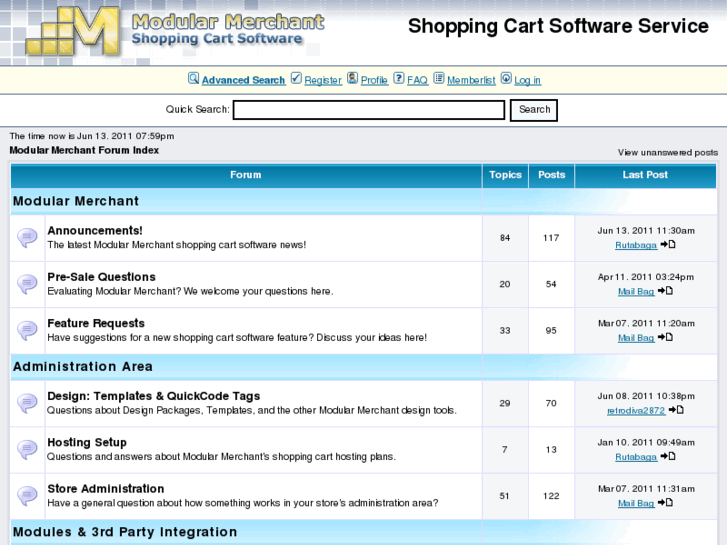Open the Hosting Setup forum
This screenshot has height=545, width=727.
87,442
